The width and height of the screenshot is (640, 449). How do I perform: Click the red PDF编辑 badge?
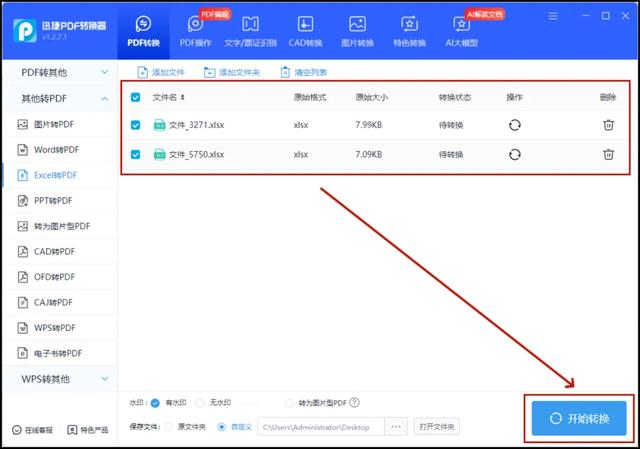click(x=215, y=14)
